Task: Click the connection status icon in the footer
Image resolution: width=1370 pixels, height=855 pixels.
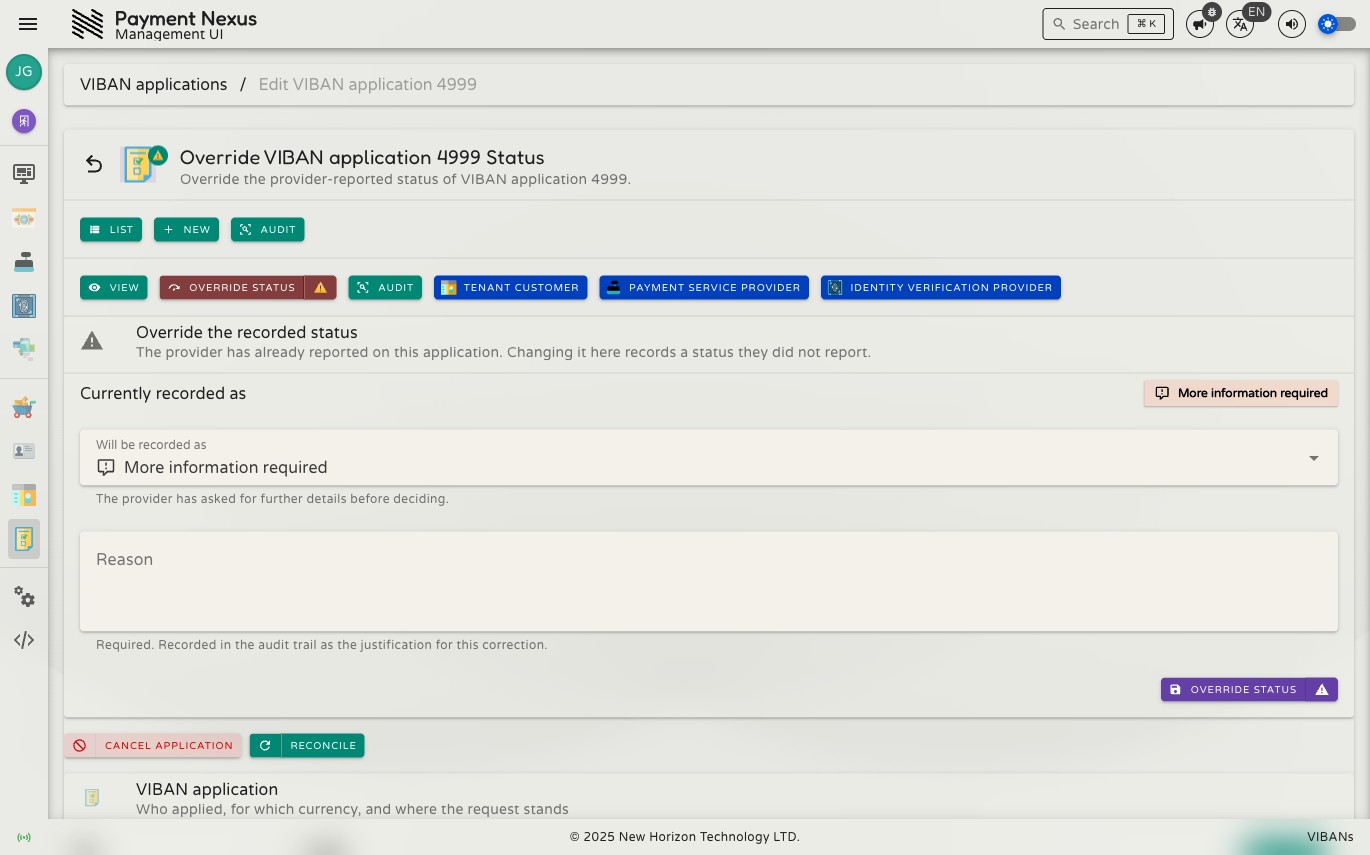Action: coord(24,837)
